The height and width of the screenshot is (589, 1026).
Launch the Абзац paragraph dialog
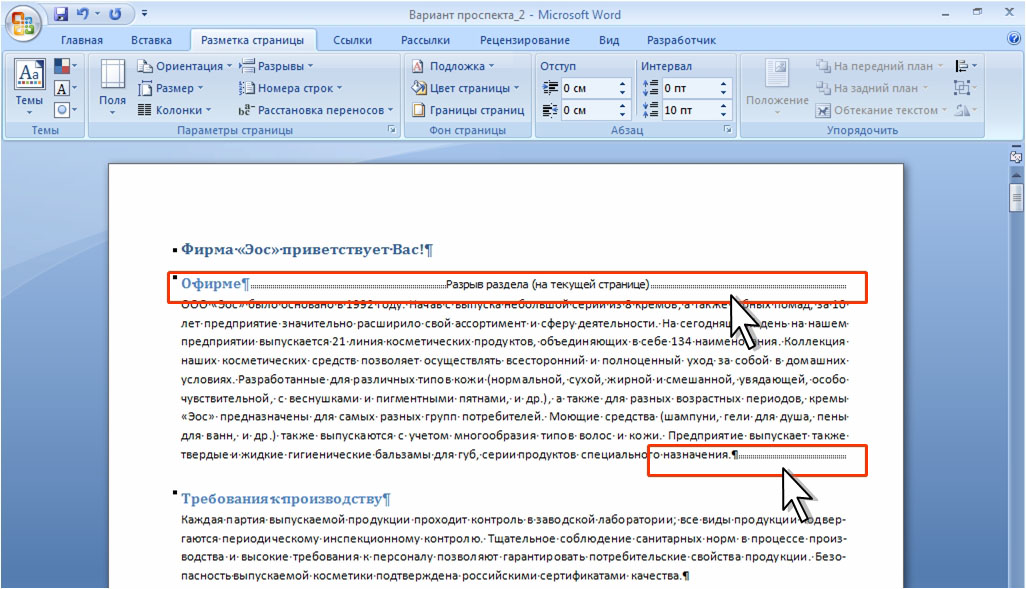click(x=728, y=130)
